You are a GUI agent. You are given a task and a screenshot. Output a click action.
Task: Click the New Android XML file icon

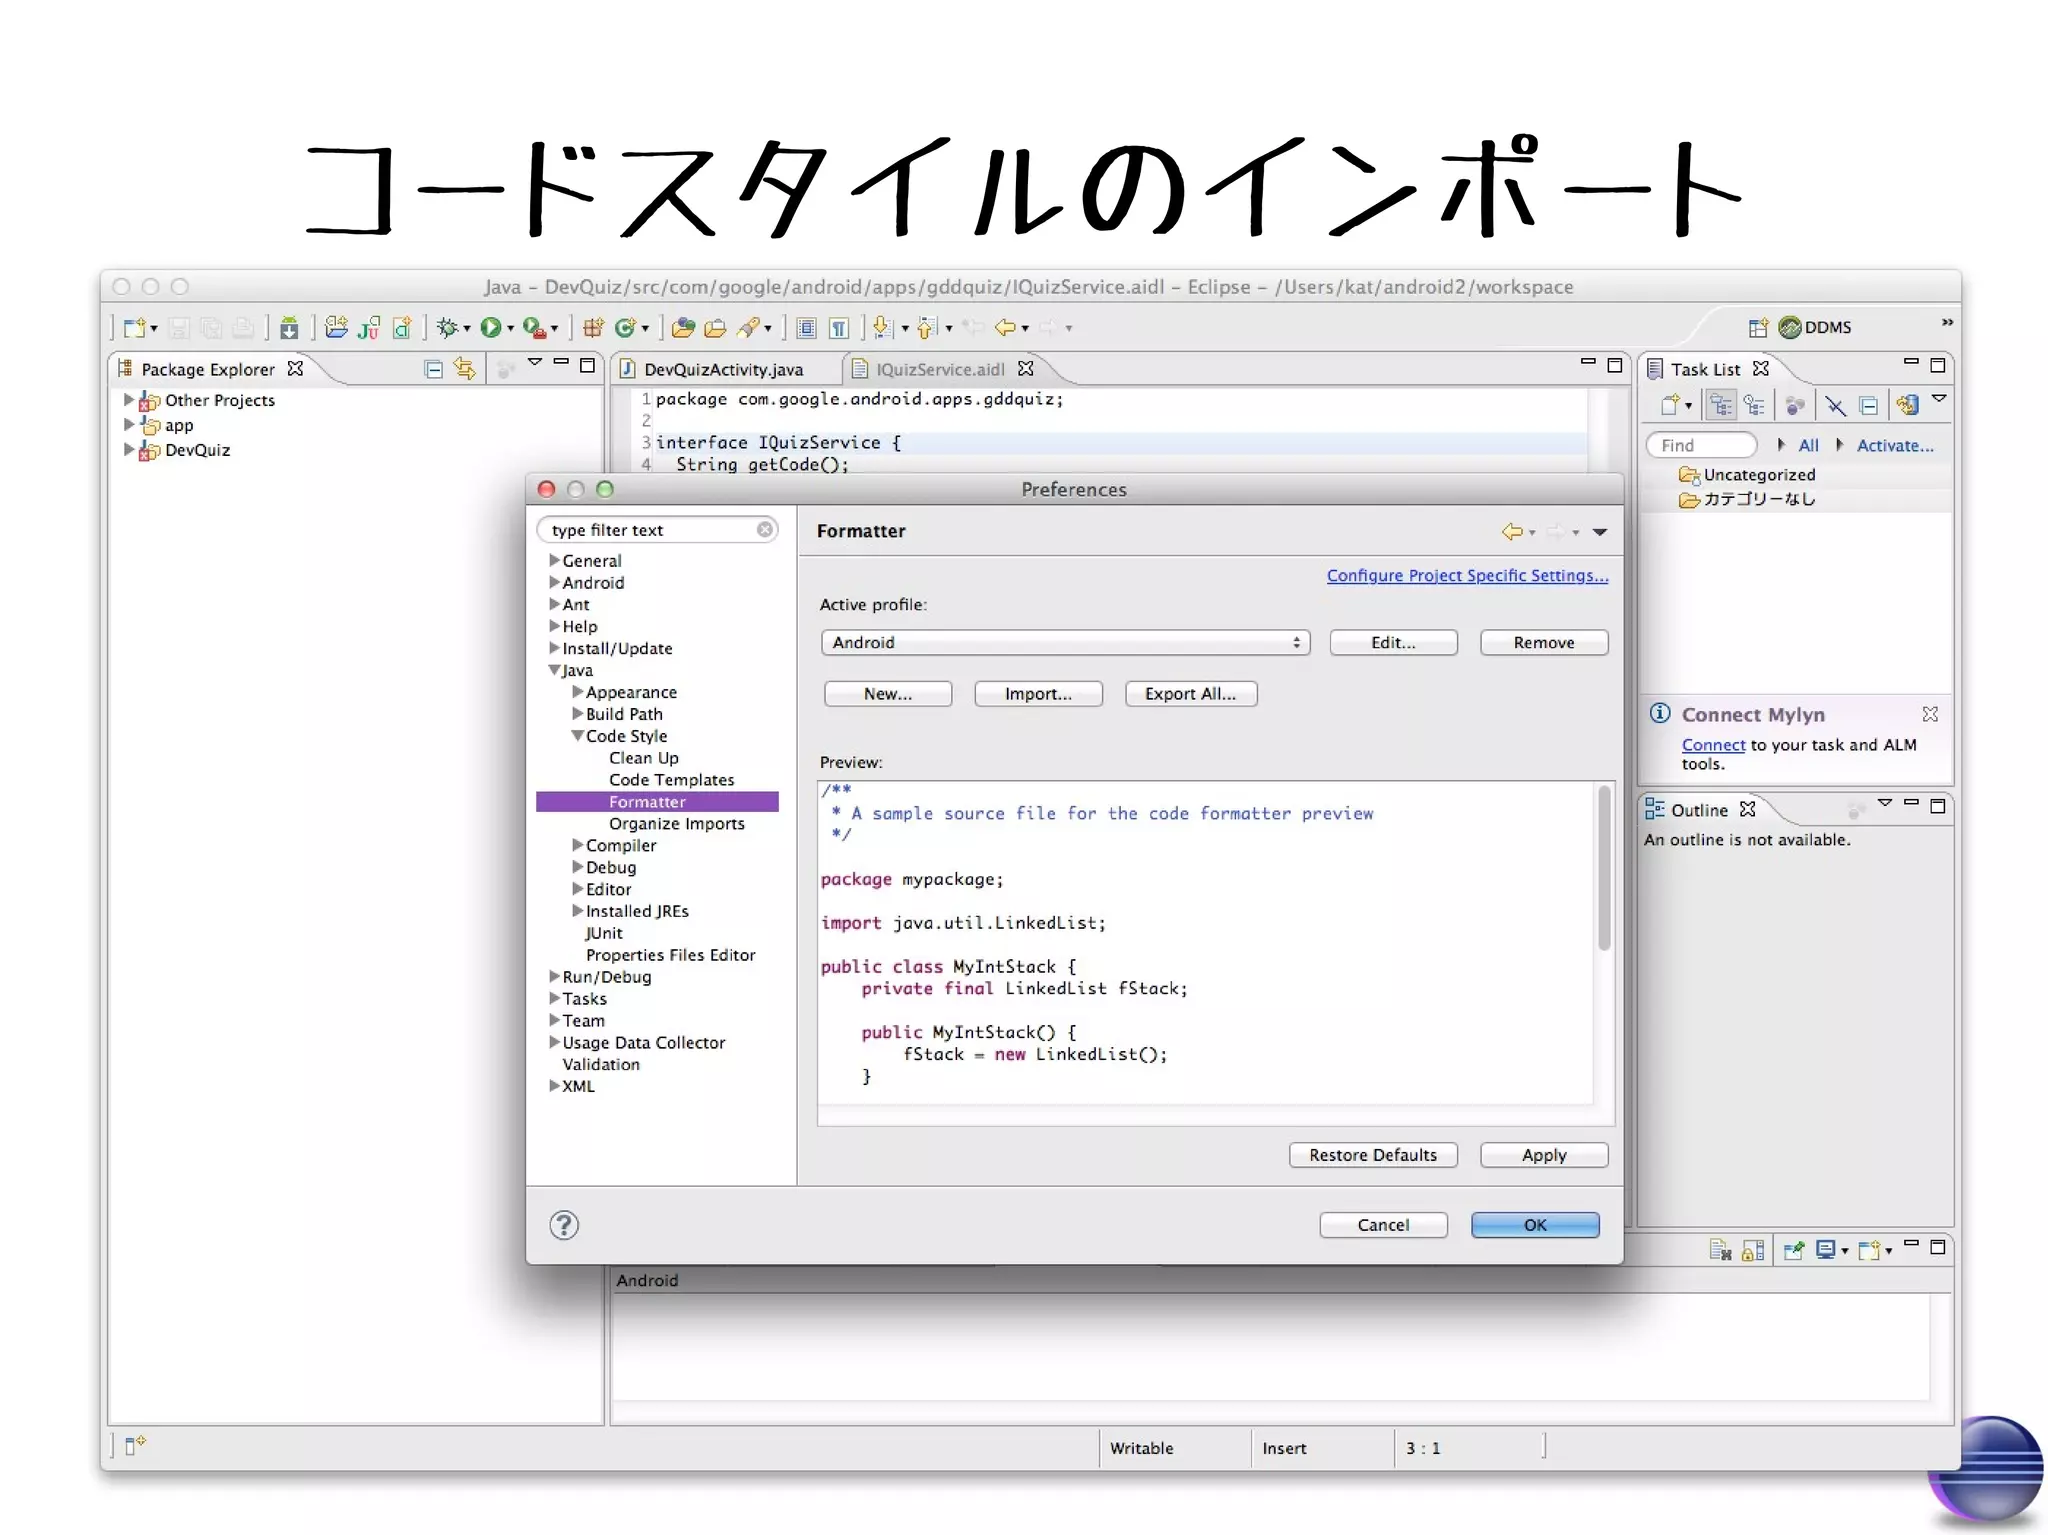coord(402,327)
